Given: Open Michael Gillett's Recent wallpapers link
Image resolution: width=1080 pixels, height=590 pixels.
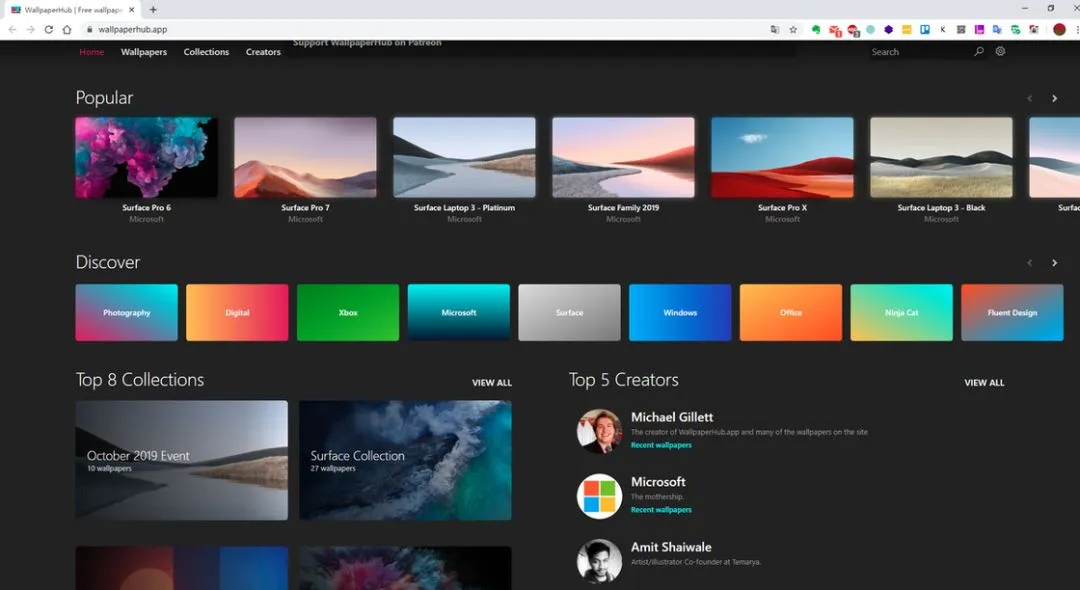Looking at the screenshot, I should 661,445.
